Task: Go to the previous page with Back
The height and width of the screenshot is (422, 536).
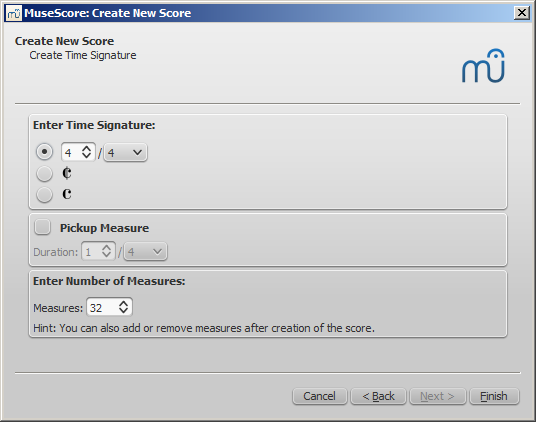Action: (378, 396)
